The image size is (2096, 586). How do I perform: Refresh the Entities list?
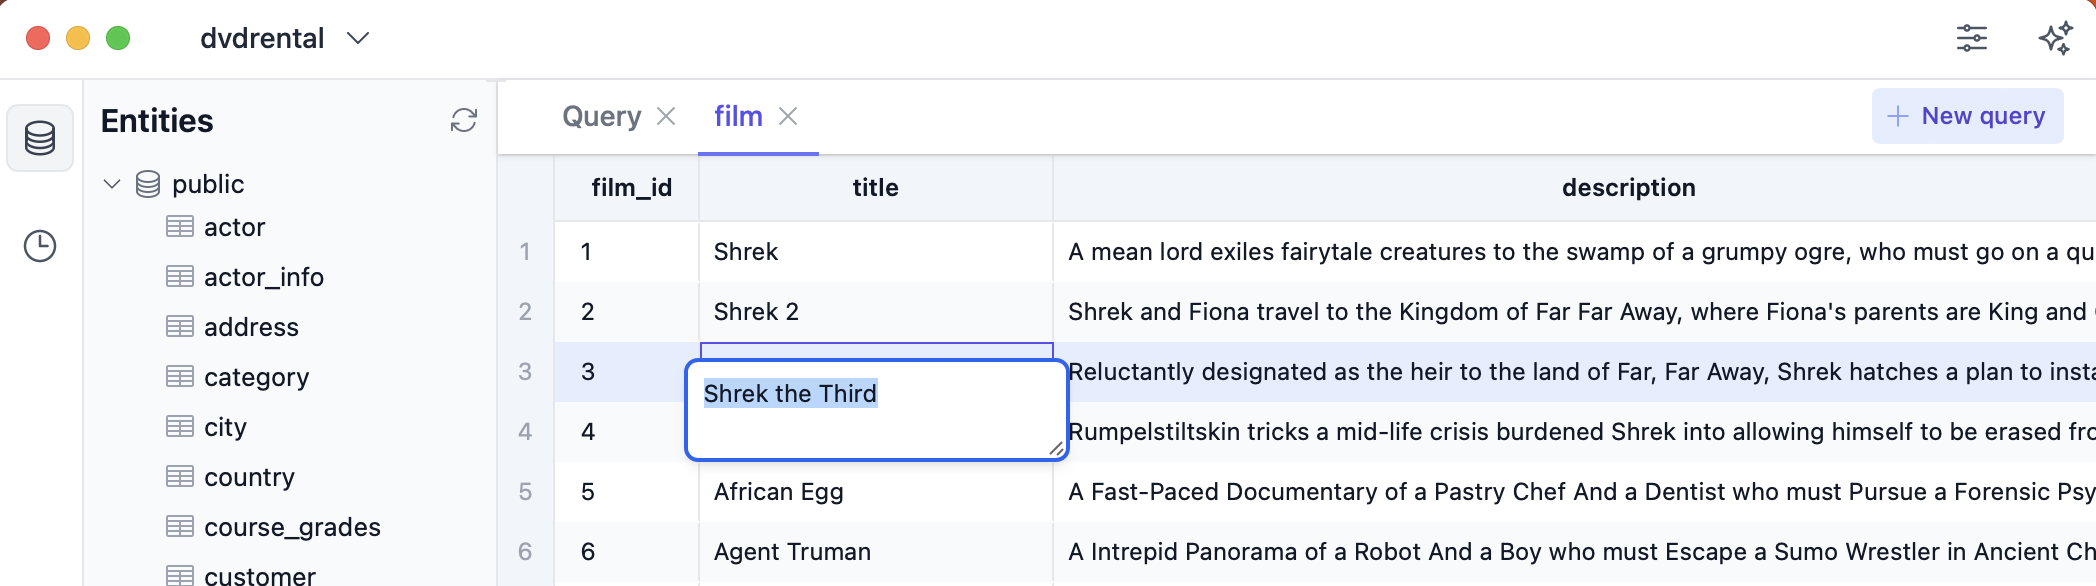pyautogui.click(x=464, y=121)
